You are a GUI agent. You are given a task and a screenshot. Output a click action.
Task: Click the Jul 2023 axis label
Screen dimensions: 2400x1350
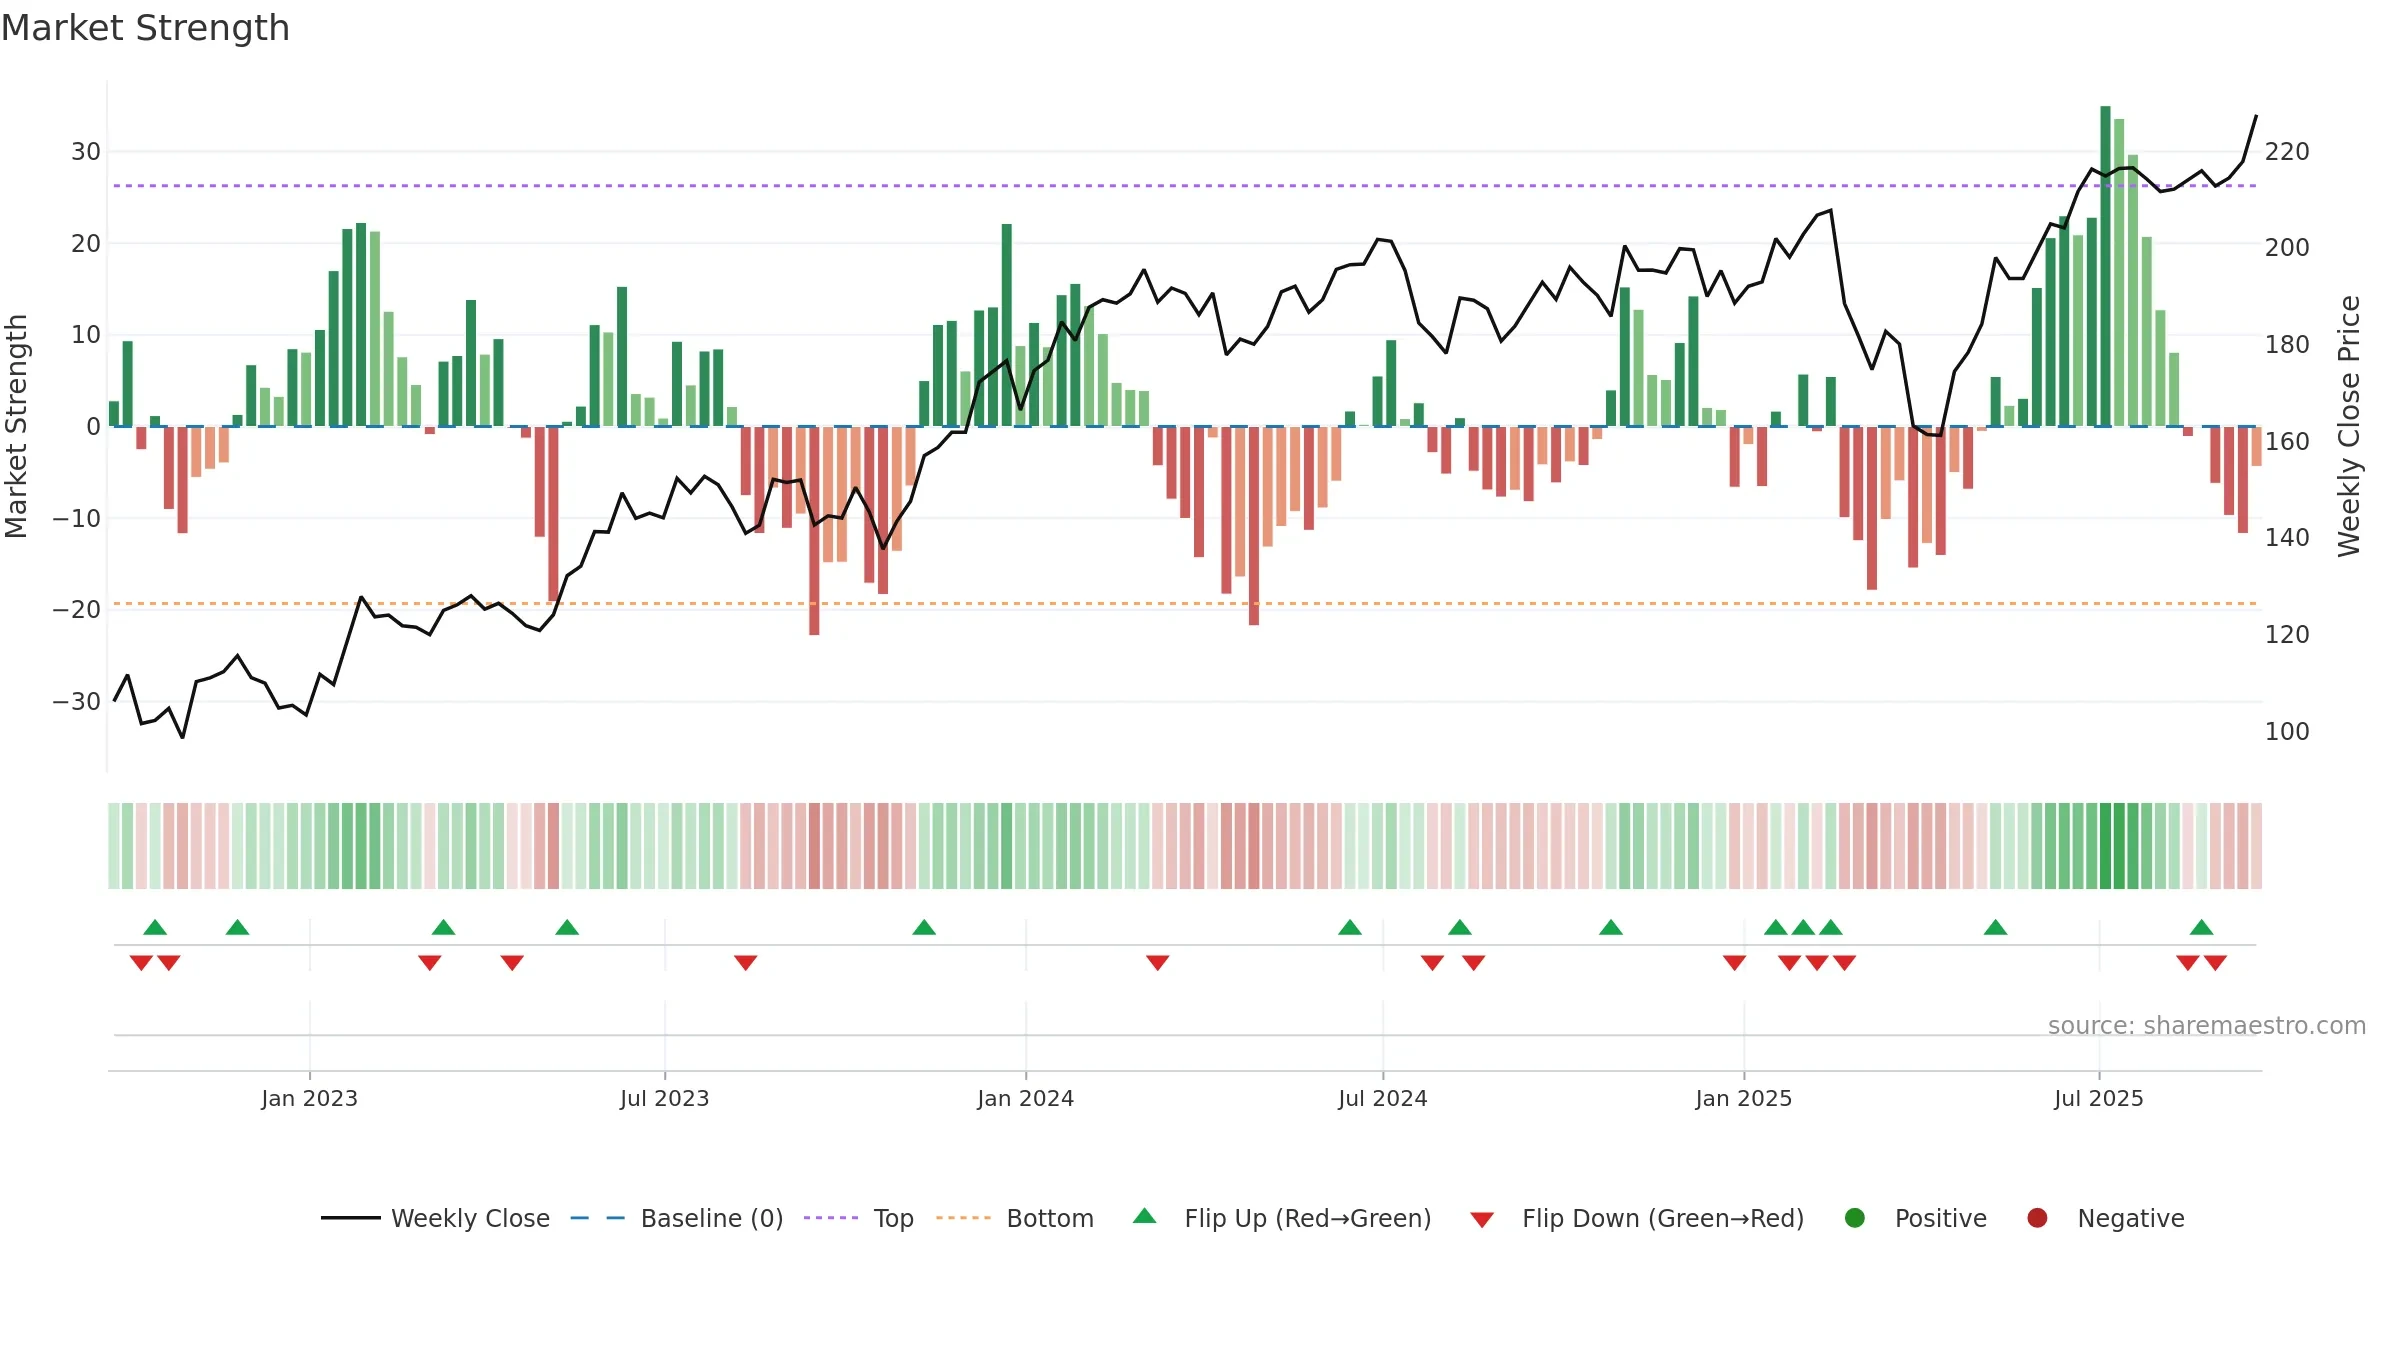(664, 1098)
